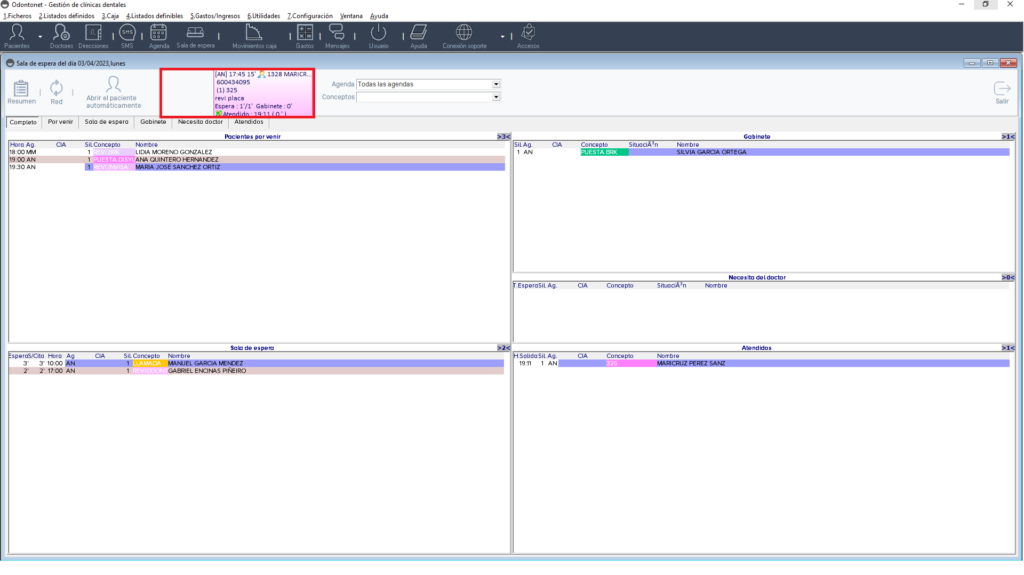1024x575 pixels.
Task: Click the pink patient info card
Action: (x=263, y=93)
